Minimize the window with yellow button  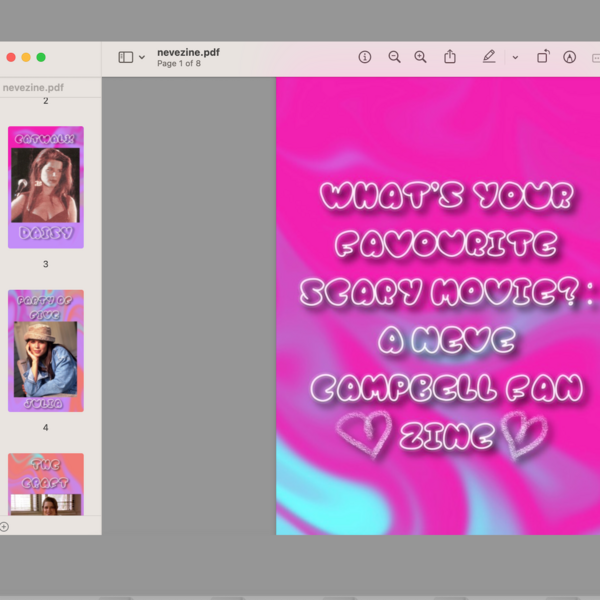coord(26,57)
